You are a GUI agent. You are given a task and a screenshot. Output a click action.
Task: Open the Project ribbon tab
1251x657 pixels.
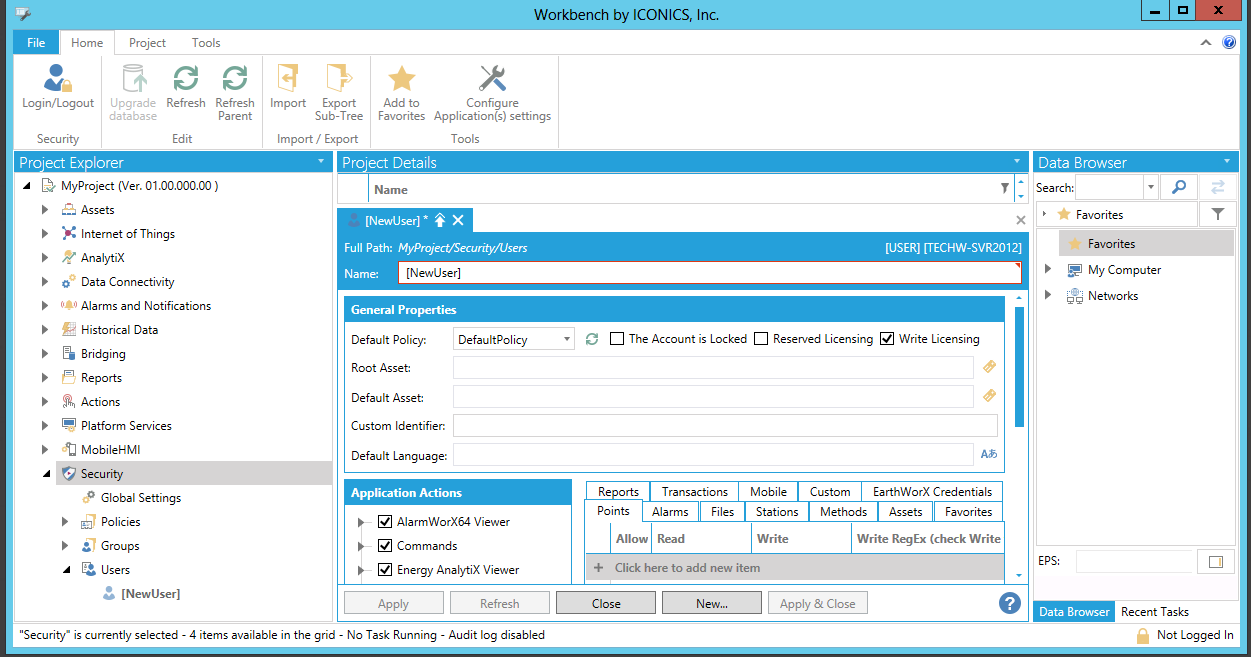[147, 43]
